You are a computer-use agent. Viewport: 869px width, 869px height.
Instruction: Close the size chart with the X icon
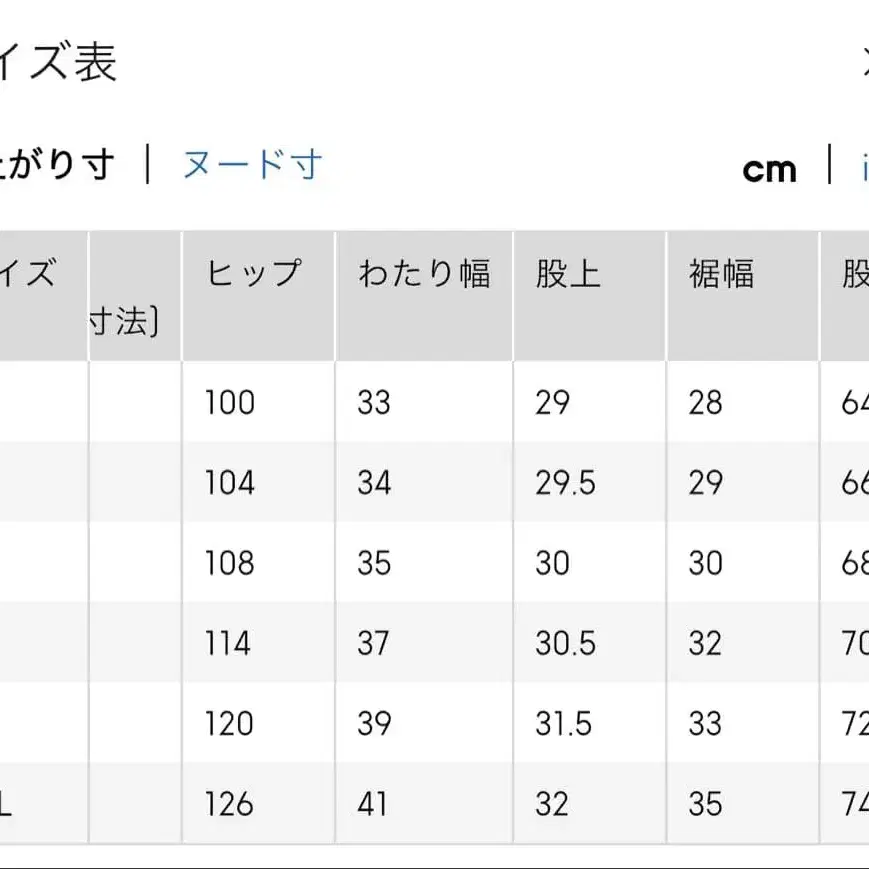[864, 62]
